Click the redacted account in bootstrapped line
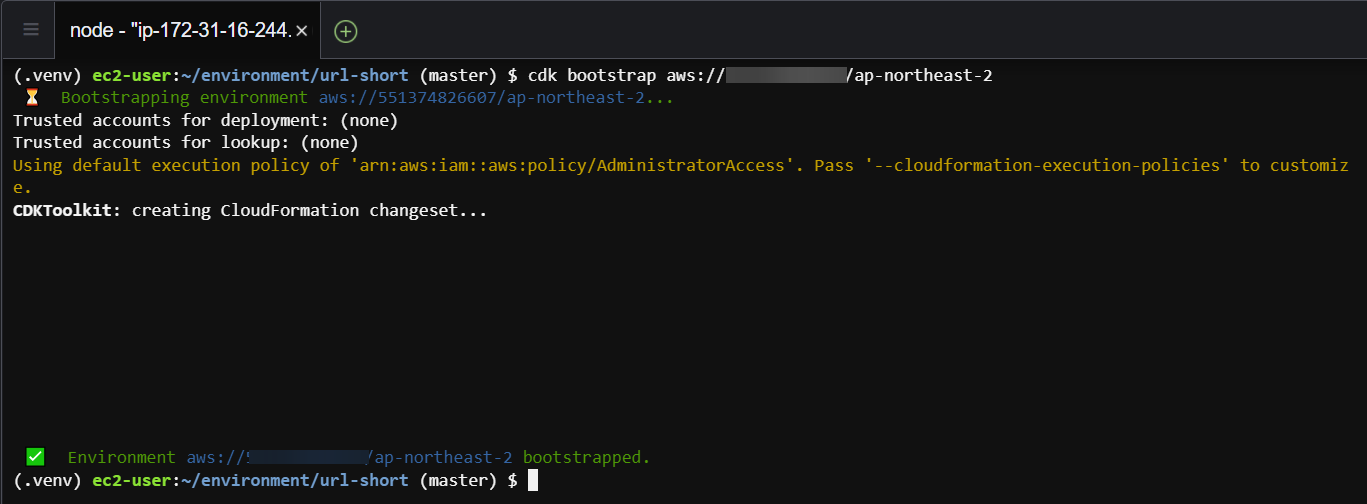The width and height of the screenshot is (1367, 504). point(305,457)
